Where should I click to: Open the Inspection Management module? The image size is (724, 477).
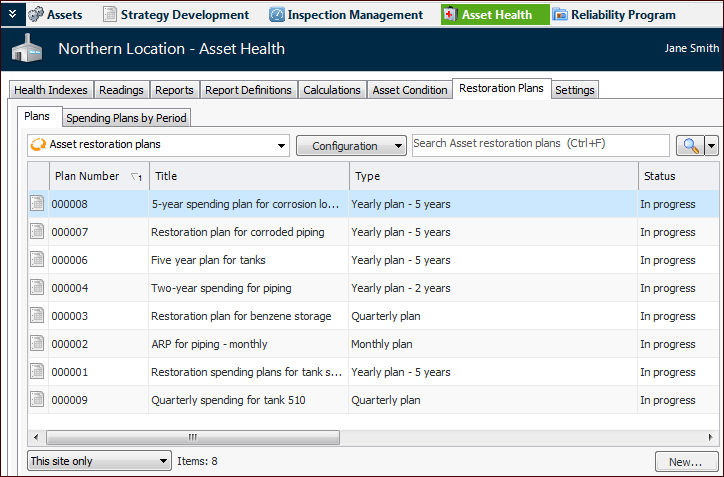pyautogui.click(x=346, y=15)
